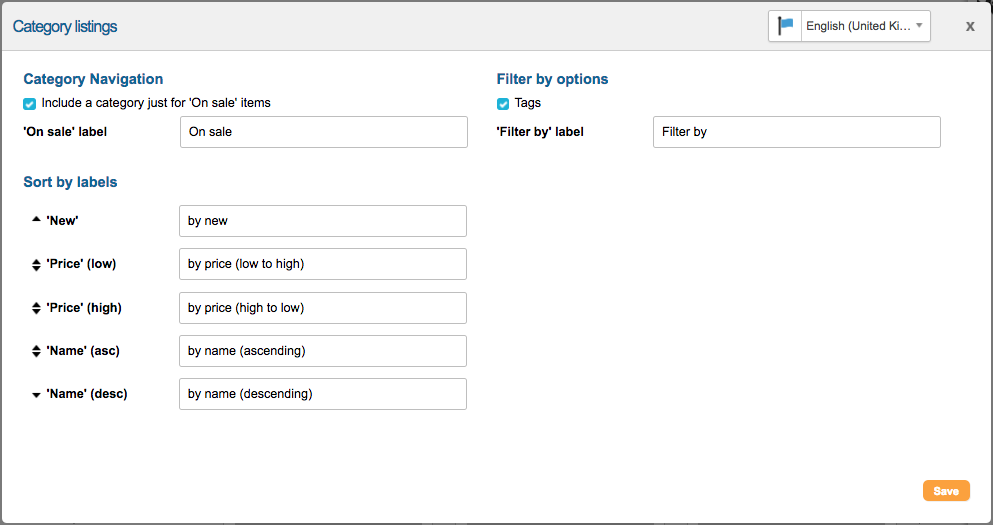Edit the 'by new' sort label field
Screen dimensions: 993x525
coord(322,221)
